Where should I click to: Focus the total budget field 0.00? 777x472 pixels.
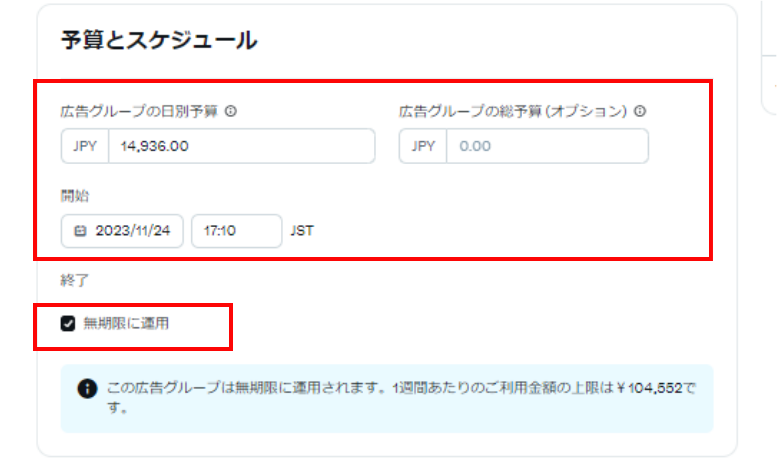pos(547,146)
